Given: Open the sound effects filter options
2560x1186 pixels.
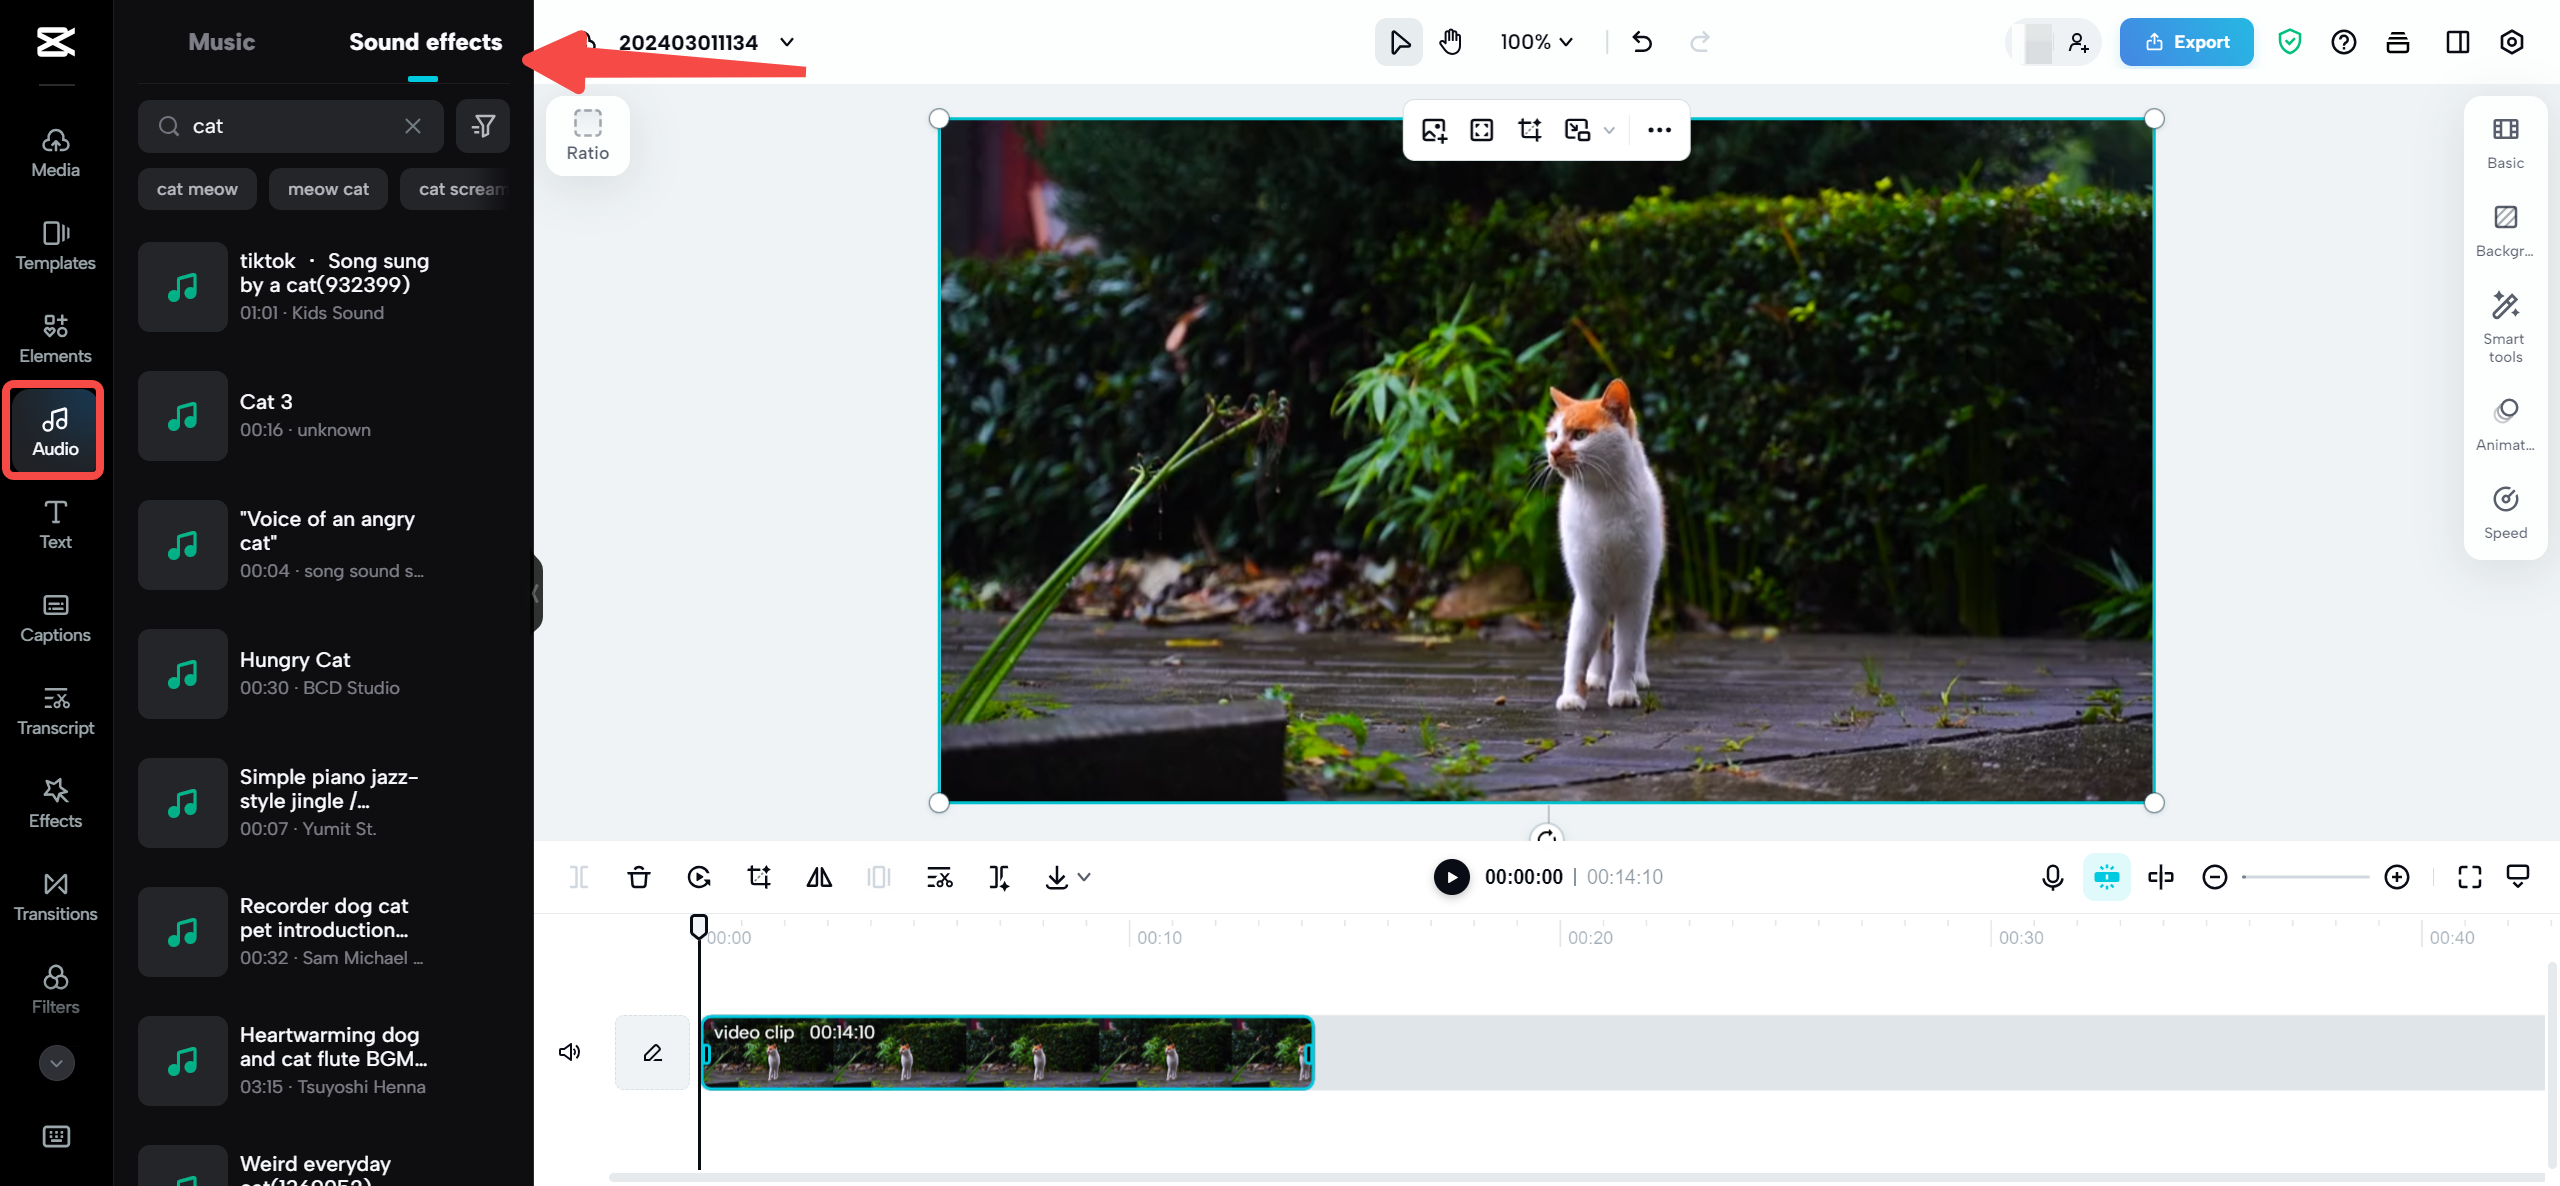Looking at the screenshot, I should click(483, 126).
